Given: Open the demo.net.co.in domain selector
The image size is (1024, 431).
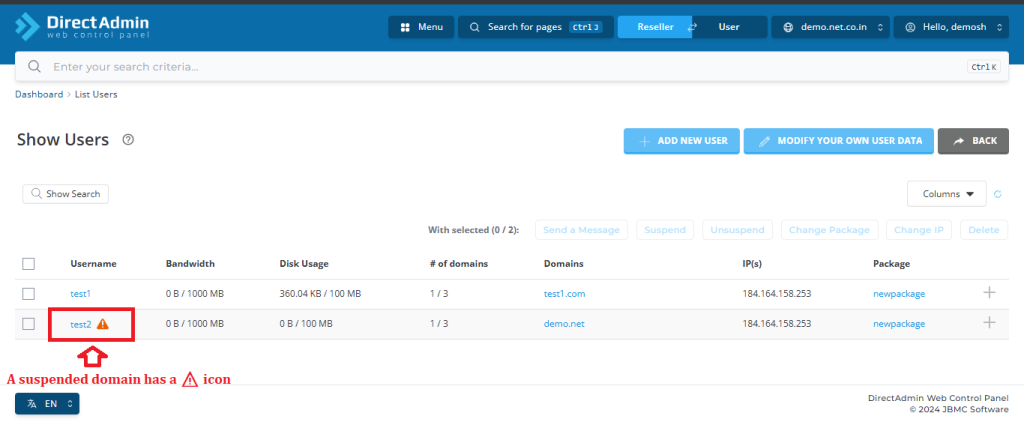Looking at the screenshot, I should click(831, 27).
